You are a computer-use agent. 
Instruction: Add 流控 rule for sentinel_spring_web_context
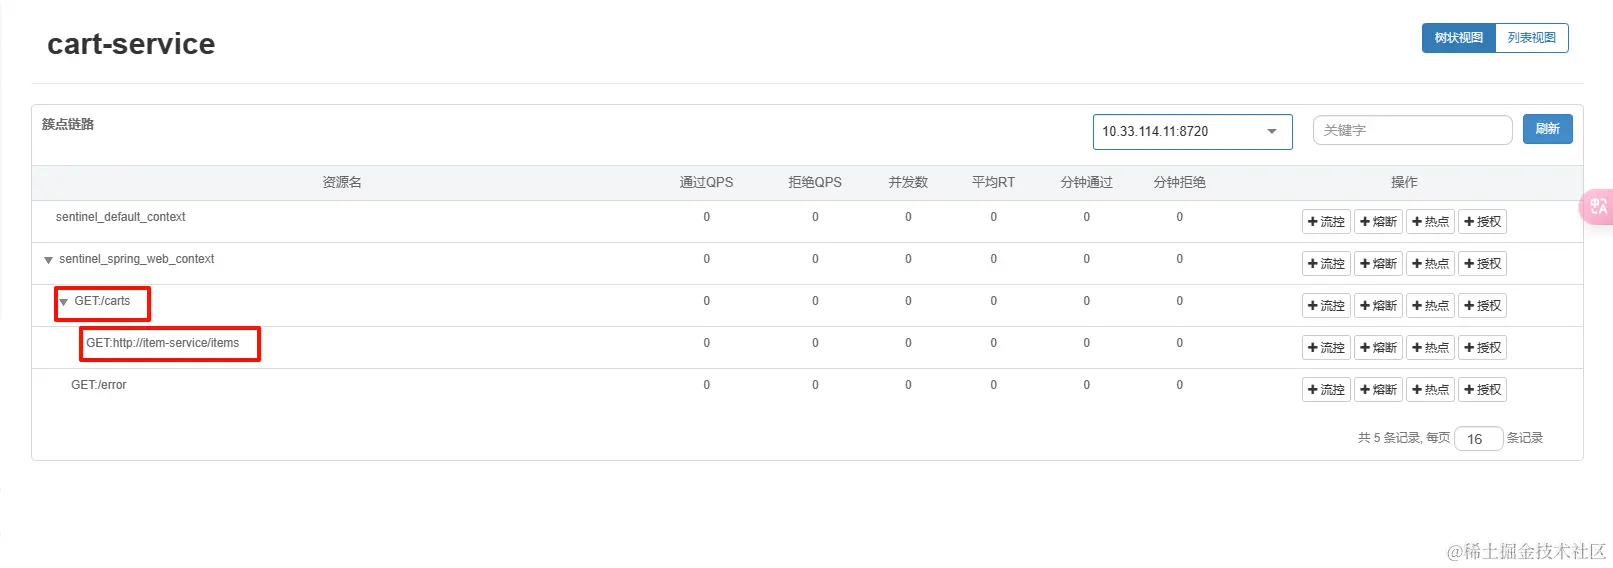1326,264
